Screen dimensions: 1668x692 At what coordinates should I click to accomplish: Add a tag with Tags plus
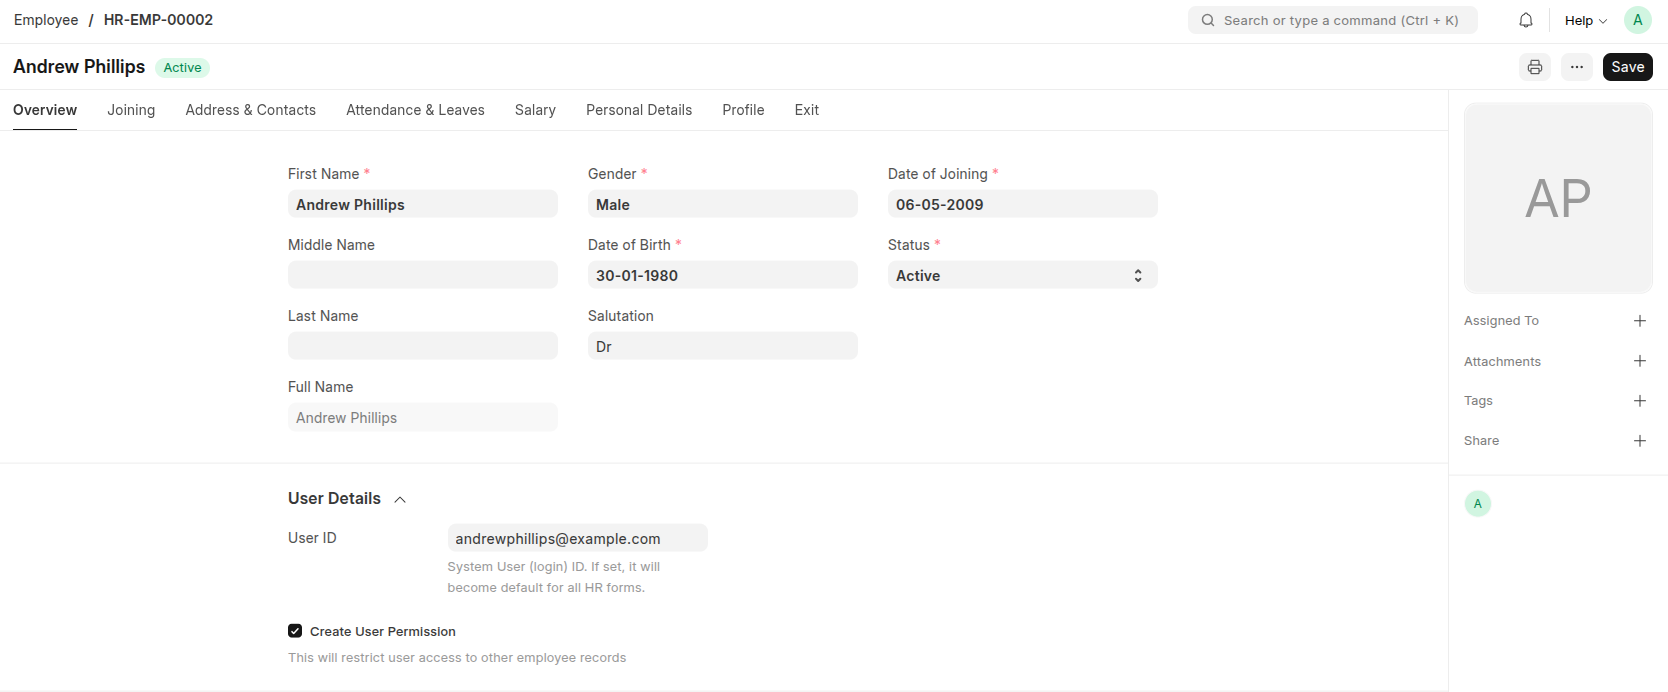1640,401
